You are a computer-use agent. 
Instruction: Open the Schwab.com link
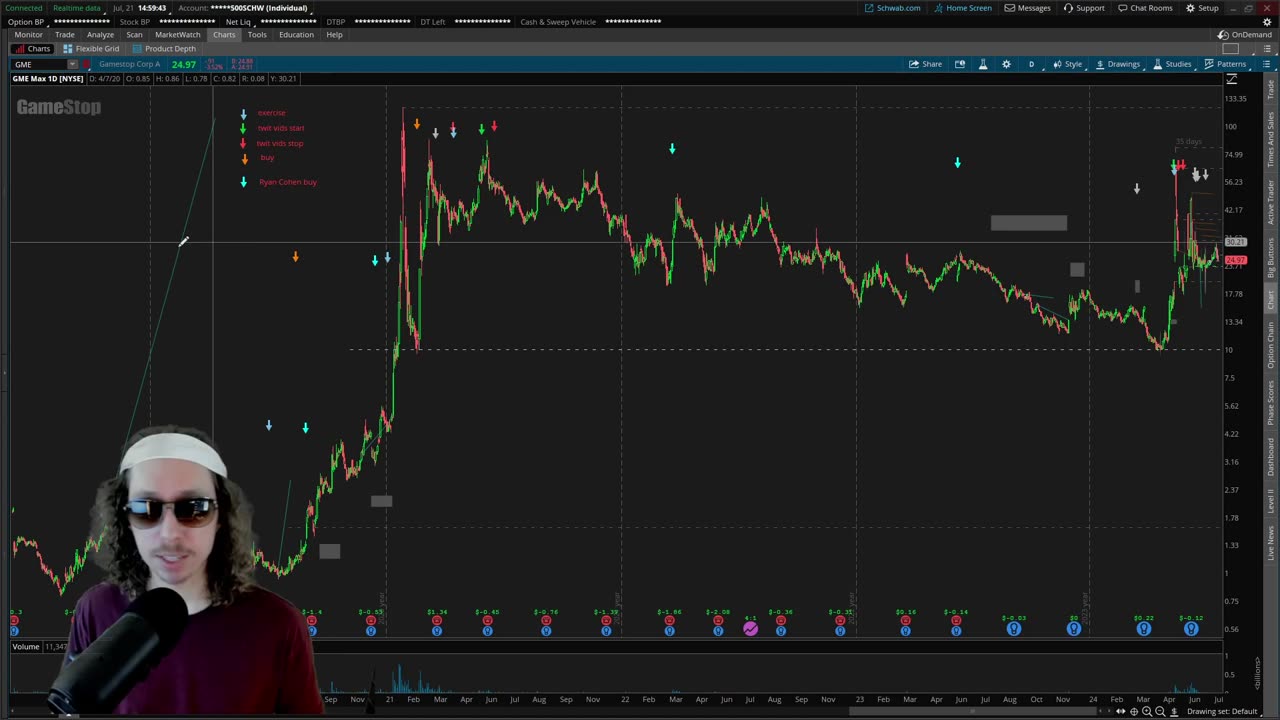[892, 8]
